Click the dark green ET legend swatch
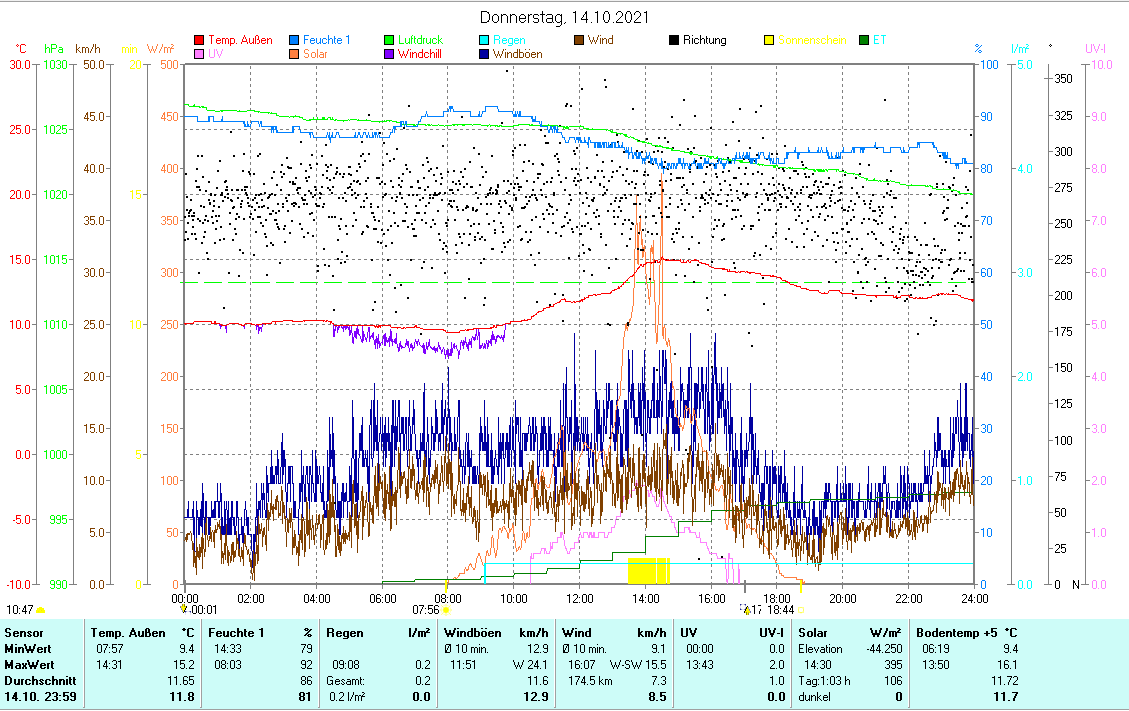1129x711 pixels. point(865,41)
